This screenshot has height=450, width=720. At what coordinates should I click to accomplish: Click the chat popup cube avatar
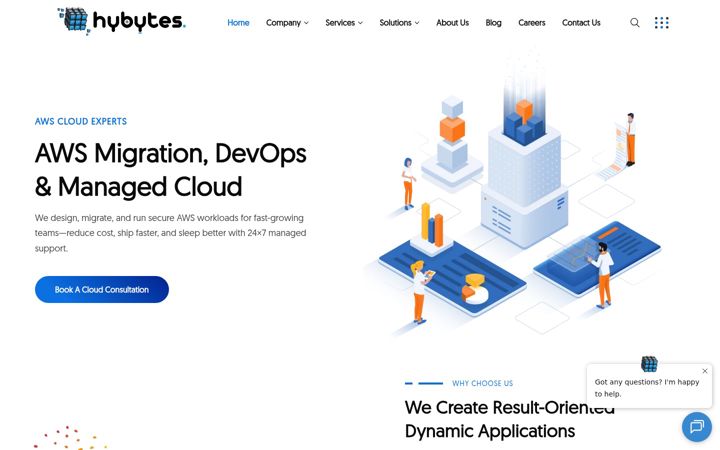point(649,364)
